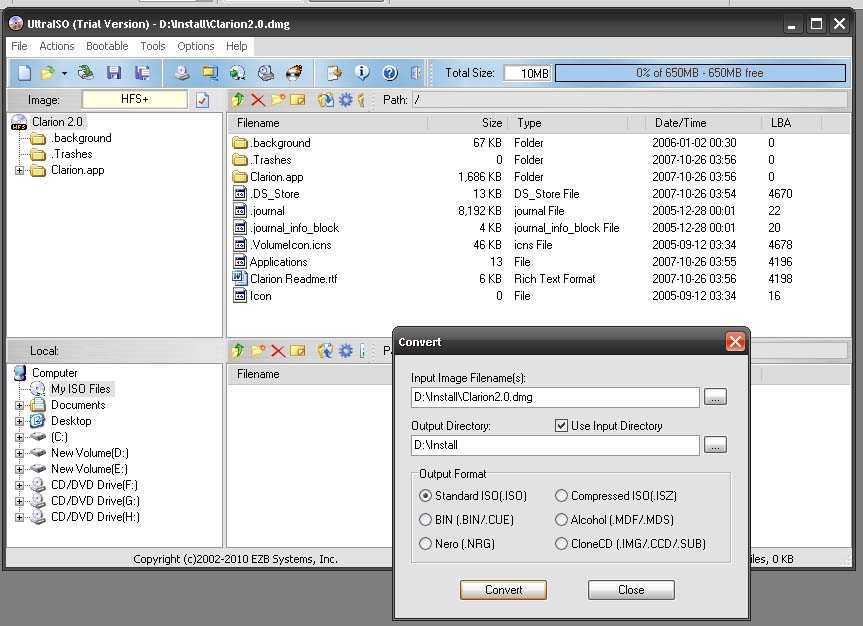This screenshot has width=863, height=626.
Task: Click the Save floppy disk icon
Action: click(114, 73)
